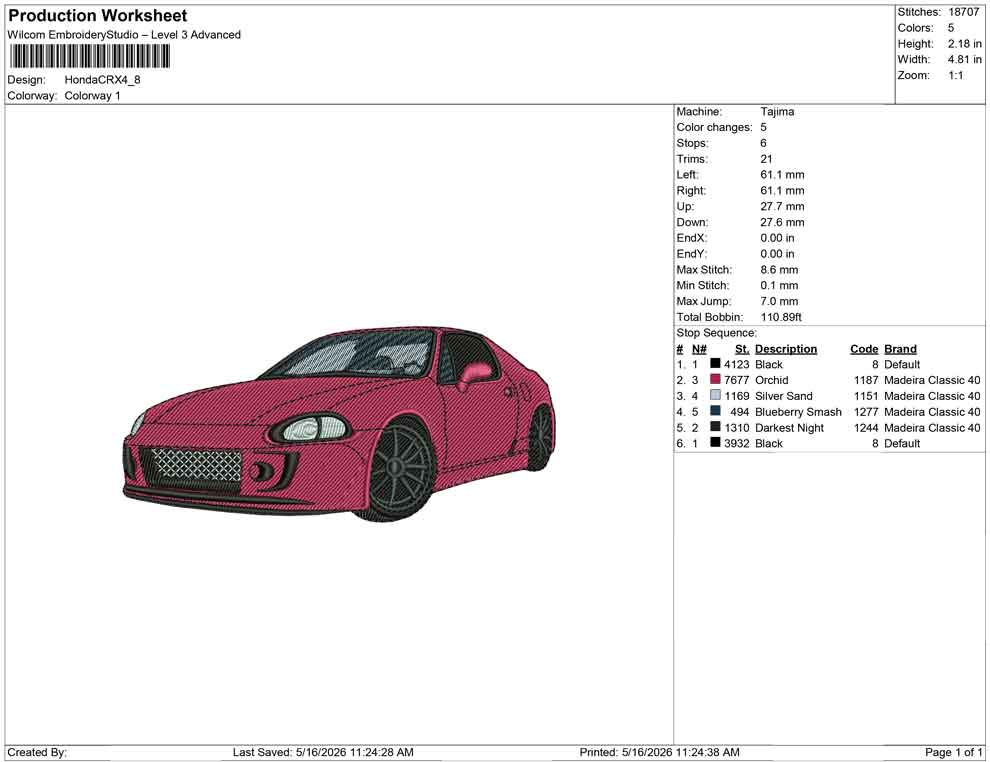Click the design name 'HondaCRX4_8'
Viewport: 990px width, 762px height.
point(102,80)
